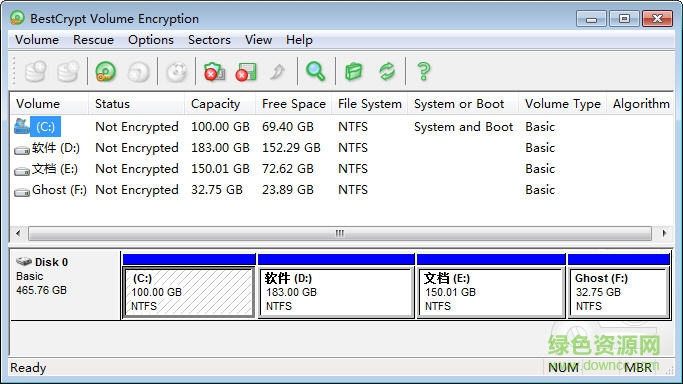Click the drive icon beside 文档 (E:)
683x384 pixels.
[x=22, y=171]
